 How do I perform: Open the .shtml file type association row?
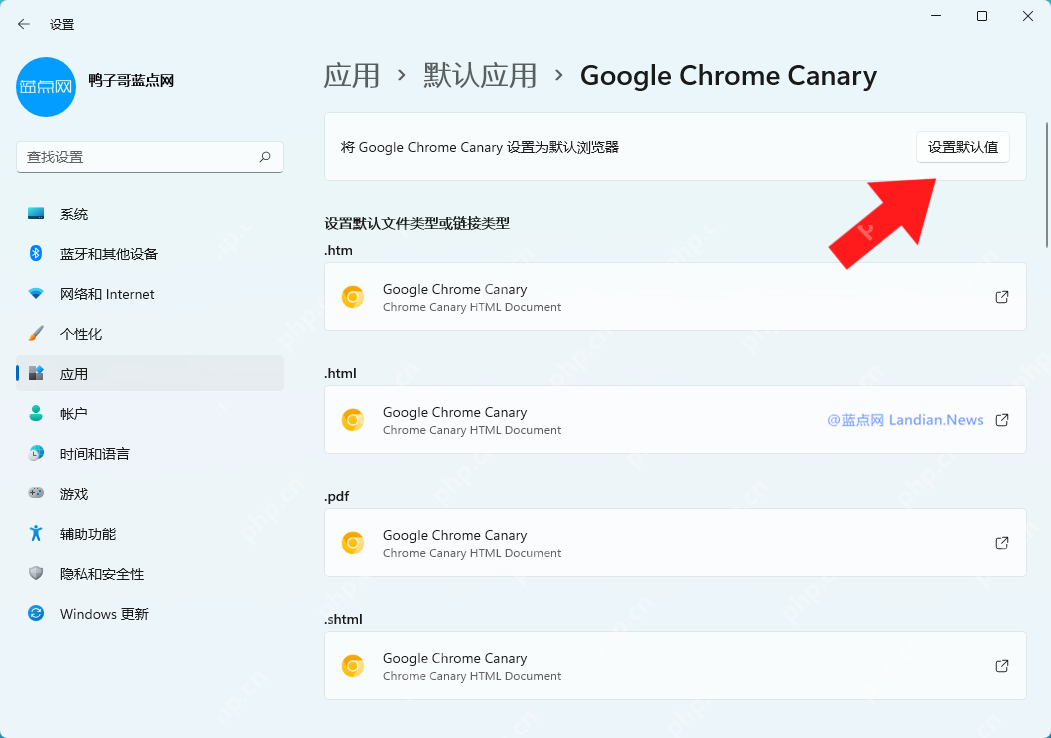(x=675, y=666)
